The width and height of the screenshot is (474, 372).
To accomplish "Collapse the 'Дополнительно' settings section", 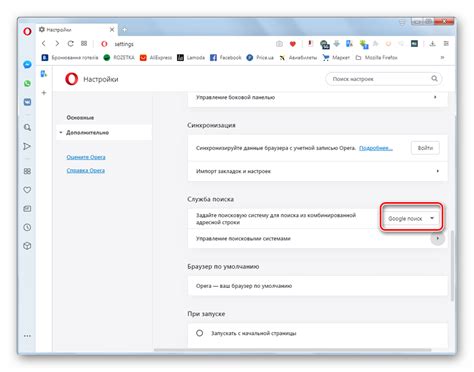I will pos(104,132).
